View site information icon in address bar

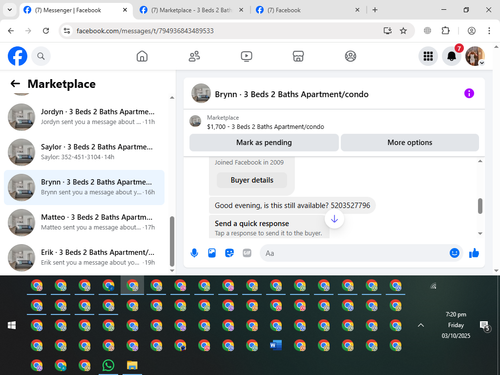point(67,31)
